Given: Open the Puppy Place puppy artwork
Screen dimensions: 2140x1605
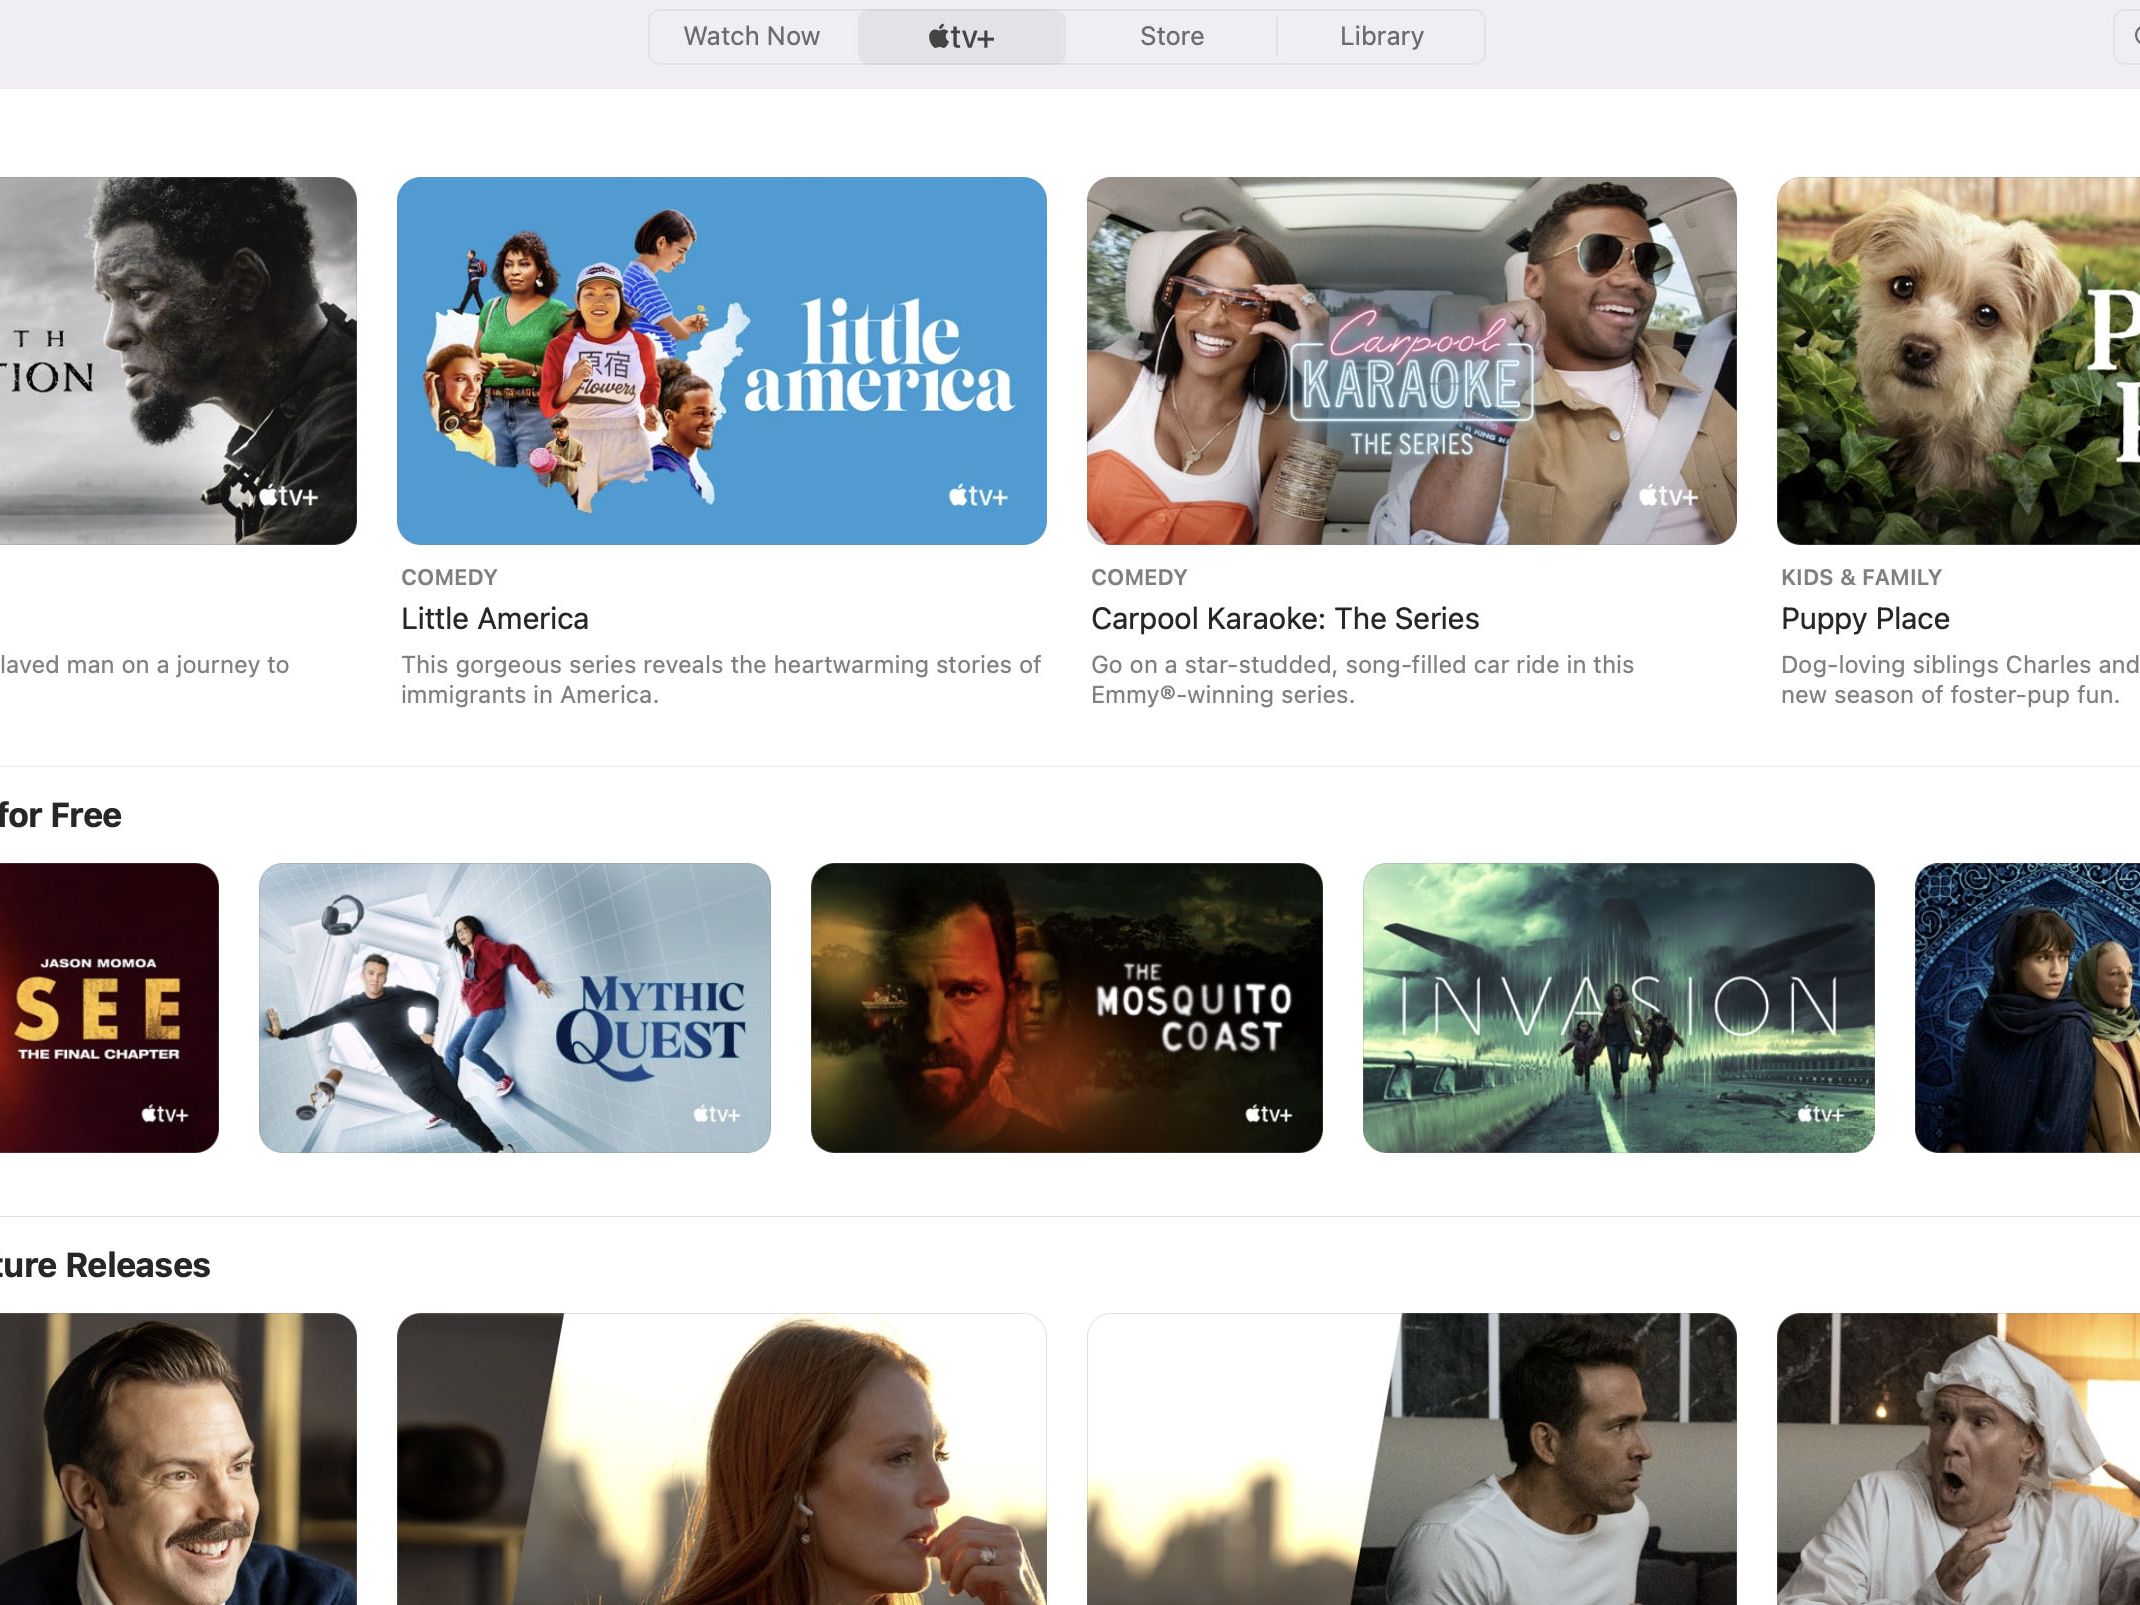Looking at the screenshot, I should 1958,361.
